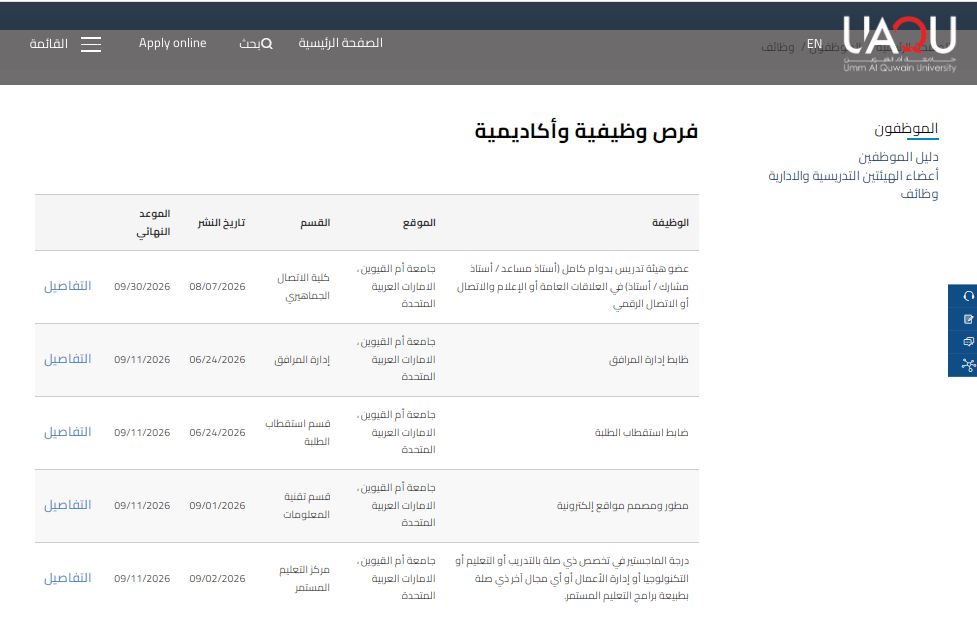Viewport: 977px width, 625px height.
Task: Click the UAQU university logo
Action: 899,44
